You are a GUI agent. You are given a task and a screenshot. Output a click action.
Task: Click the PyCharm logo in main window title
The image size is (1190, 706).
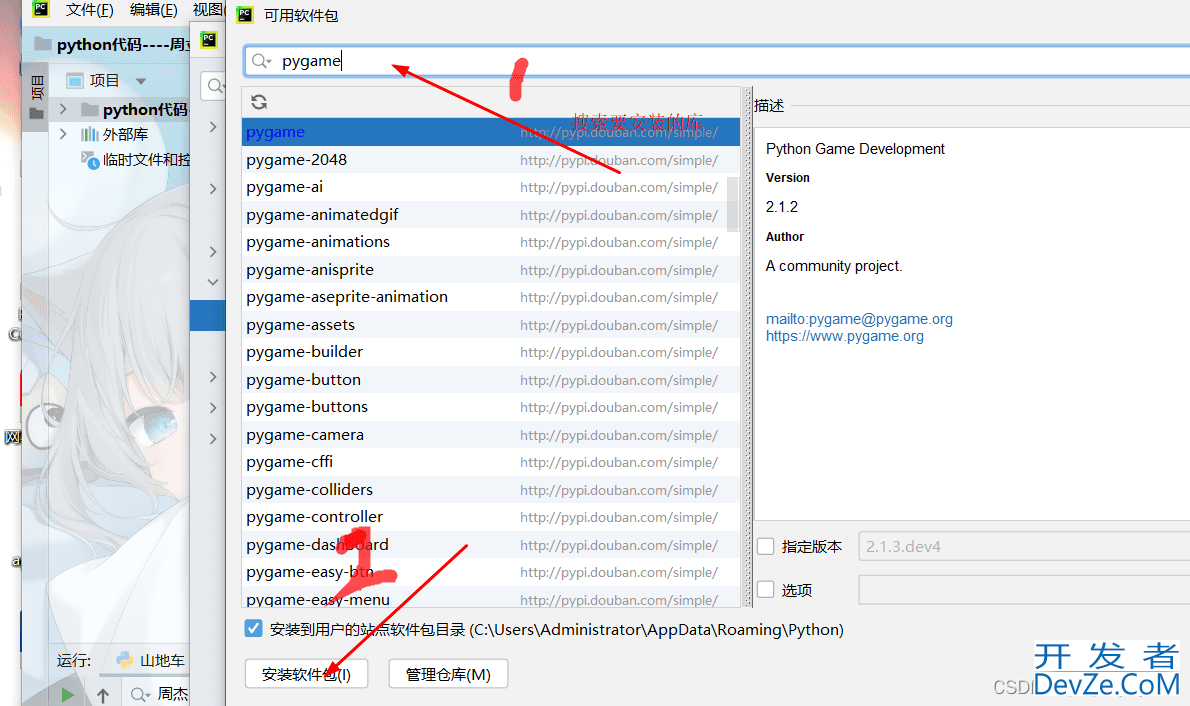coord(40,9)
